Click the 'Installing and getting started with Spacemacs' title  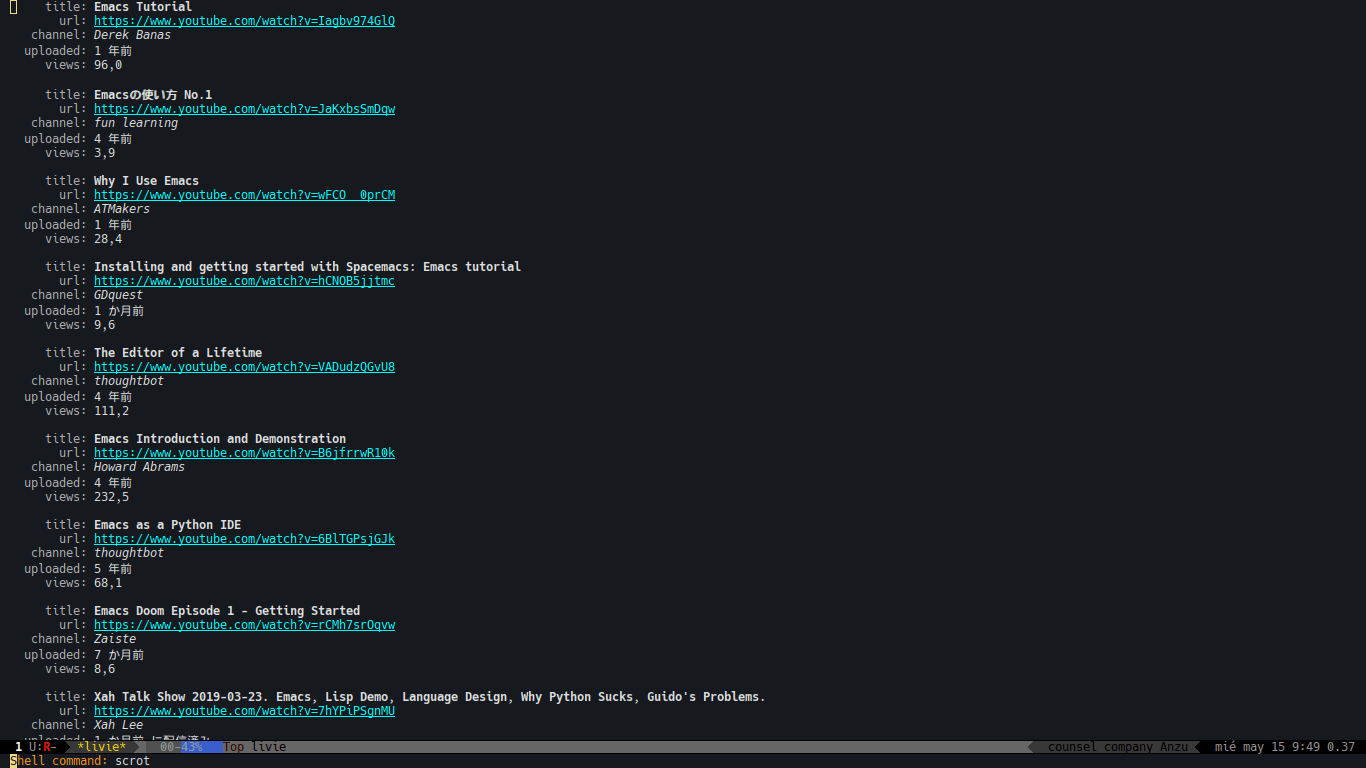307,267
